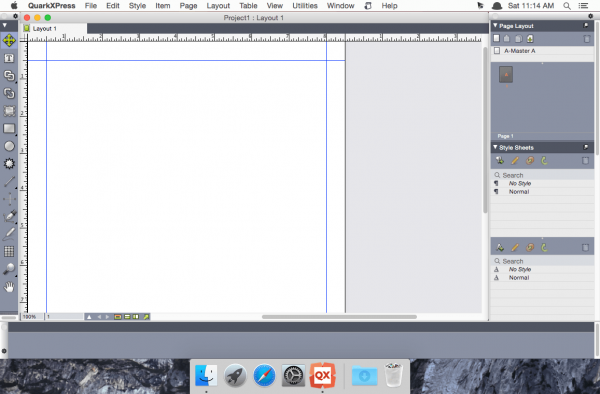Collapse the Page Layout panel

495,26
